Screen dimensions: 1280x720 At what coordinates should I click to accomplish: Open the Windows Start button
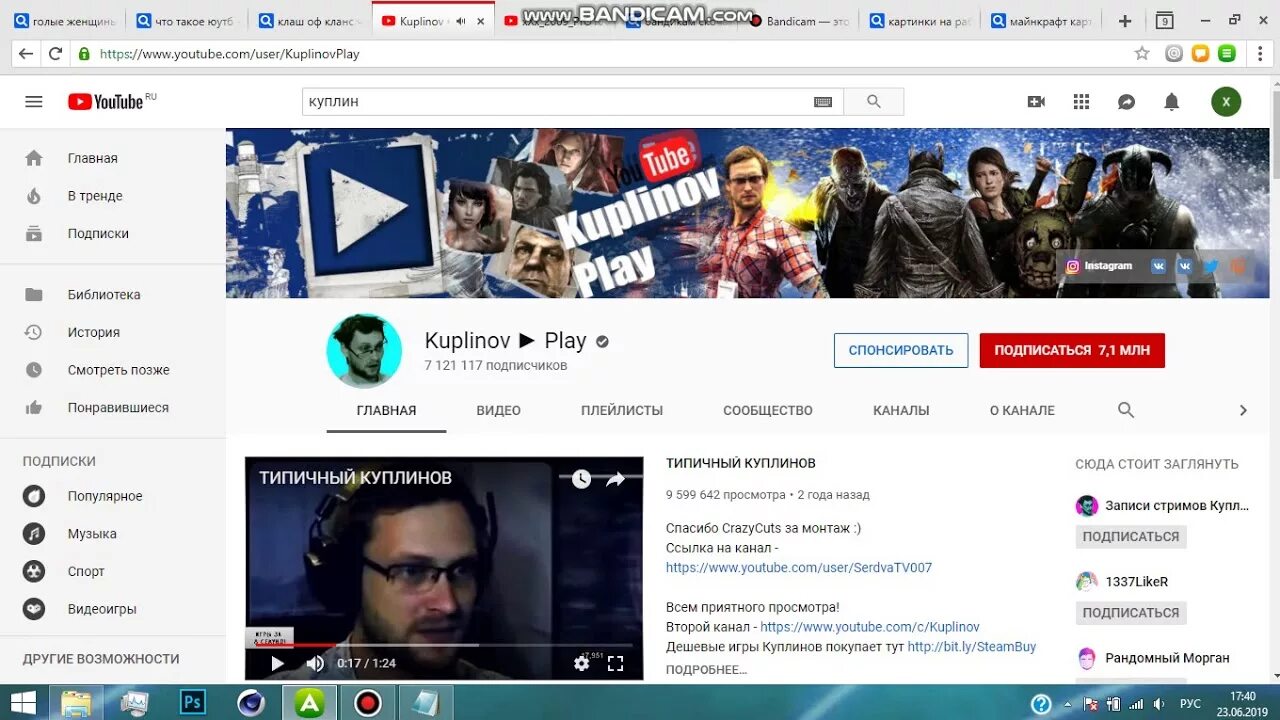(23, 703)
